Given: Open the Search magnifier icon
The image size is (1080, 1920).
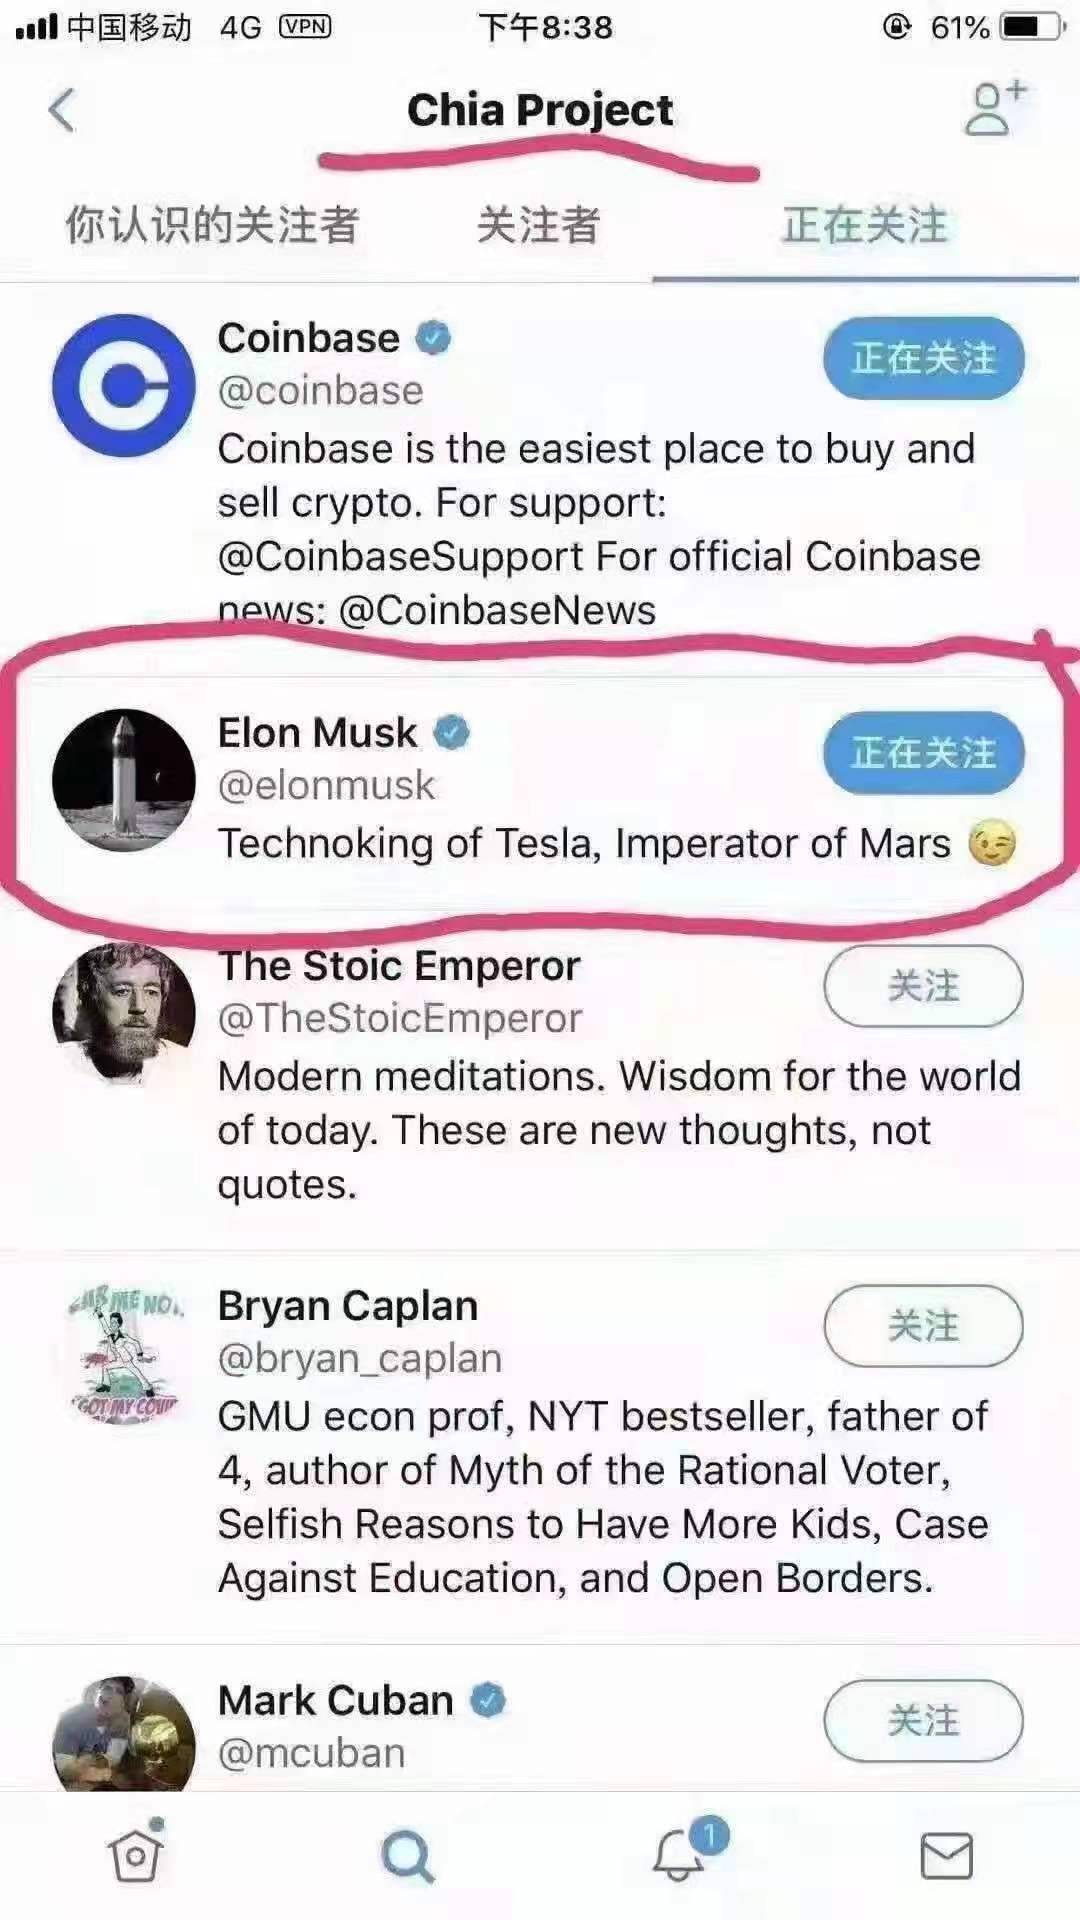Looking at the screenshot, I should (407, 1856).
